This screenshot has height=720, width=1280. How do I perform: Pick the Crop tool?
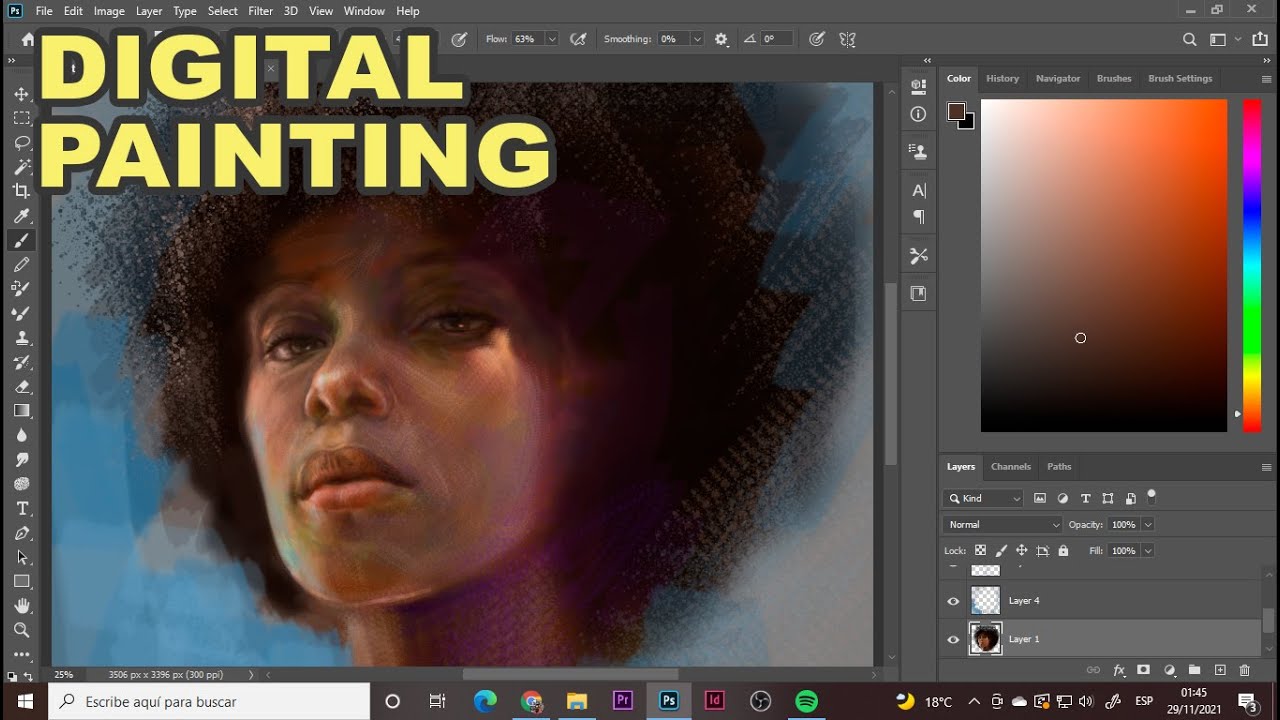tap(21, 191)
